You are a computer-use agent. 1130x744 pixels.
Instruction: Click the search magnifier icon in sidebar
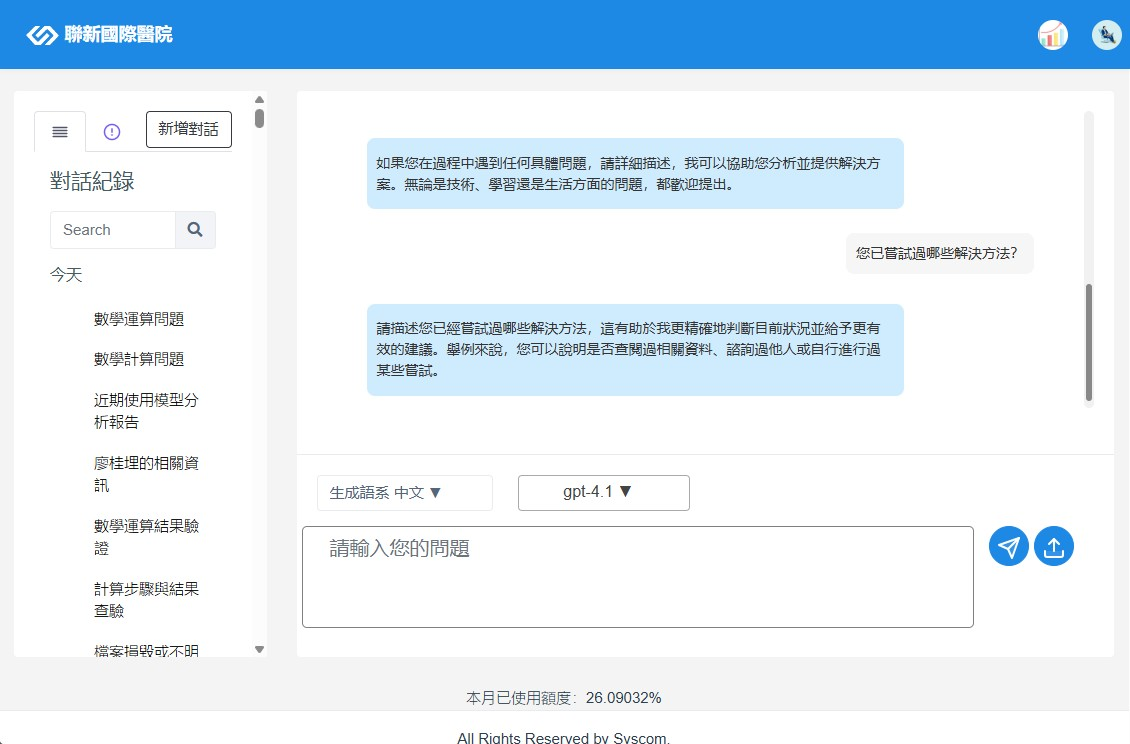coord(195,230)
